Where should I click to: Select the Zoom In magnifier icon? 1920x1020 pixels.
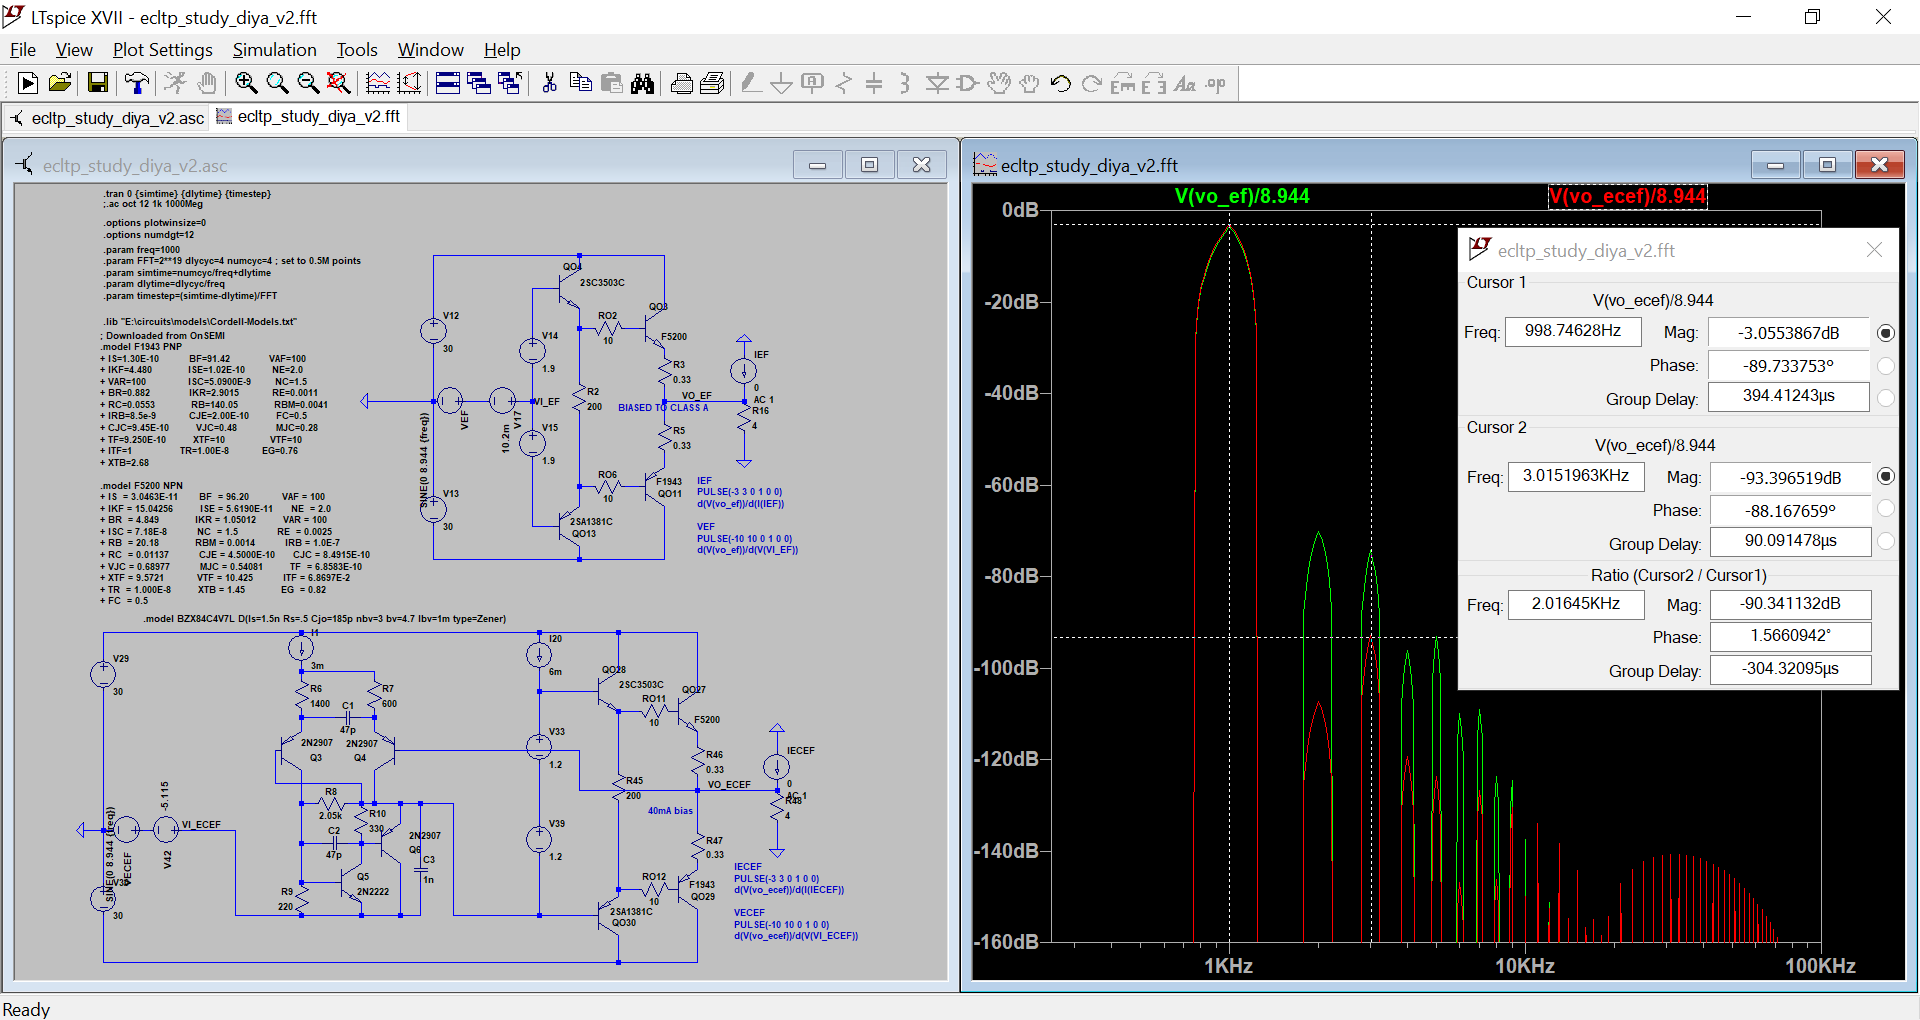246,84
